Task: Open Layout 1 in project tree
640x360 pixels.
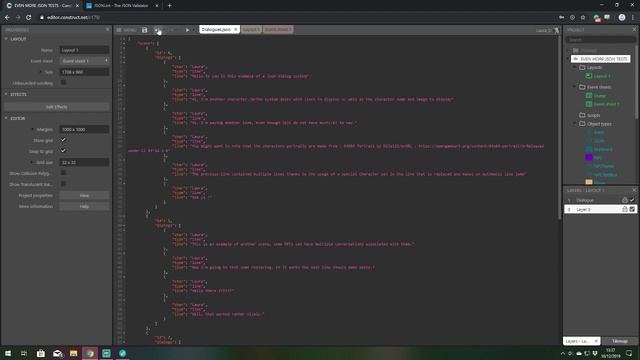Action: pos(602,76)
